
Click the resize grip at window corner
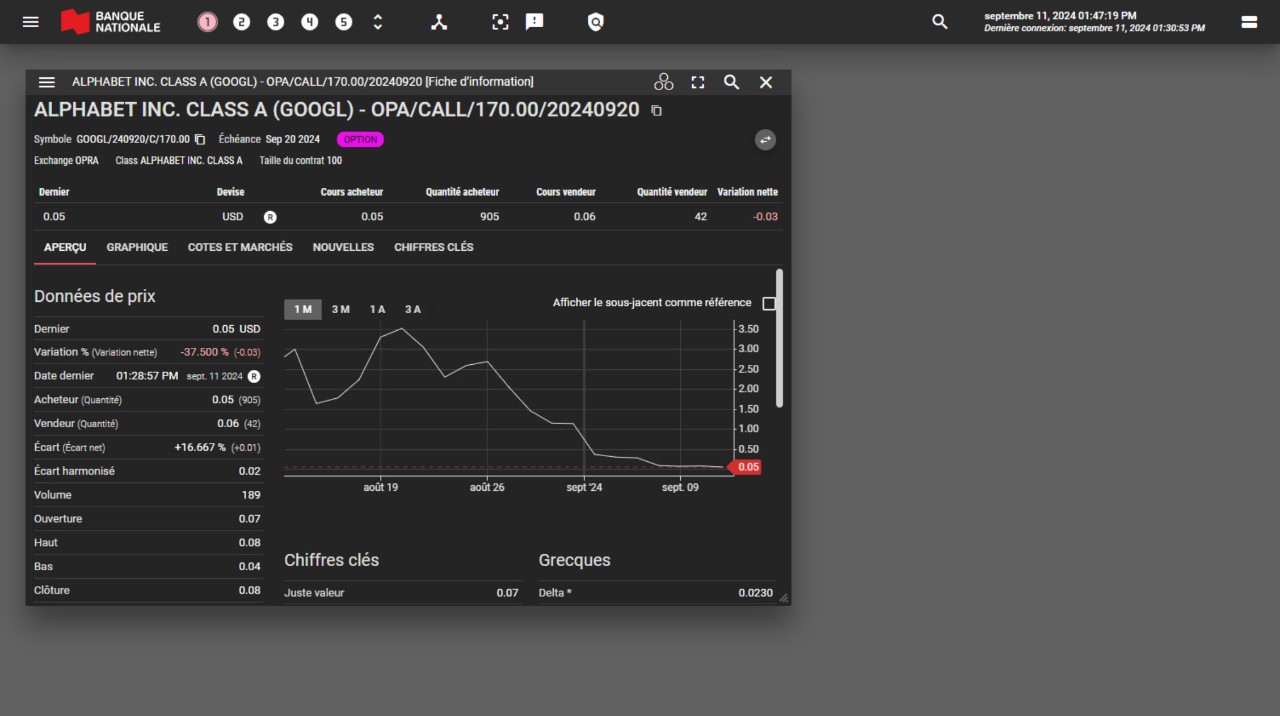point(783,598)
